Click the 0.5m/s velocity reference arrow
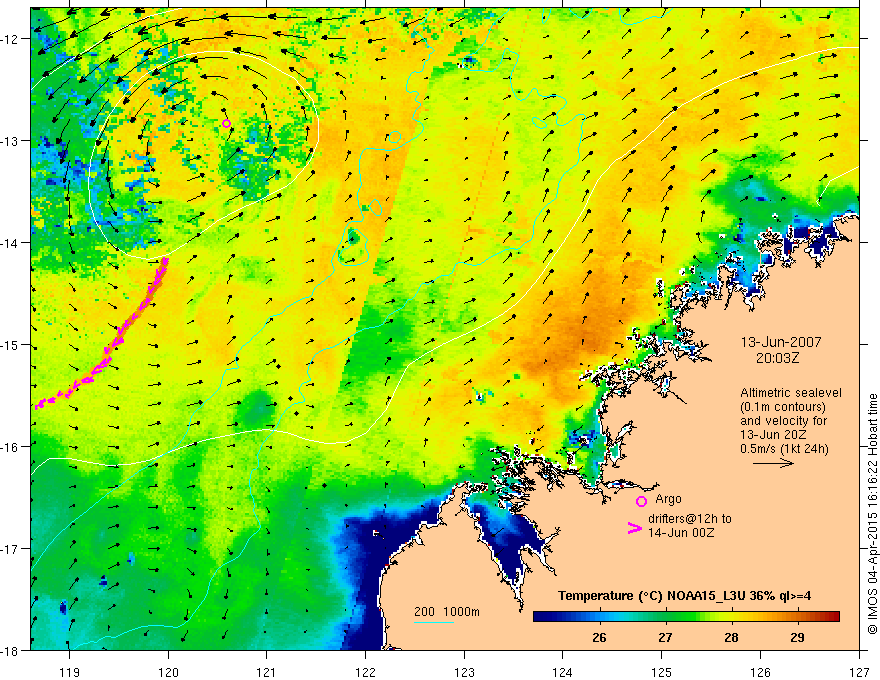This screenshot has width=880, height=680. coord(773,463)
